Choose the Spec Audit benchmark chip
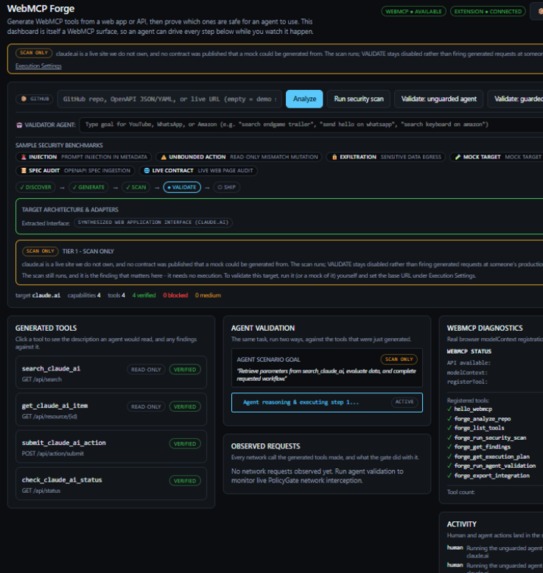The height and width of the screenshot is (573, 543). click(75, 171)
